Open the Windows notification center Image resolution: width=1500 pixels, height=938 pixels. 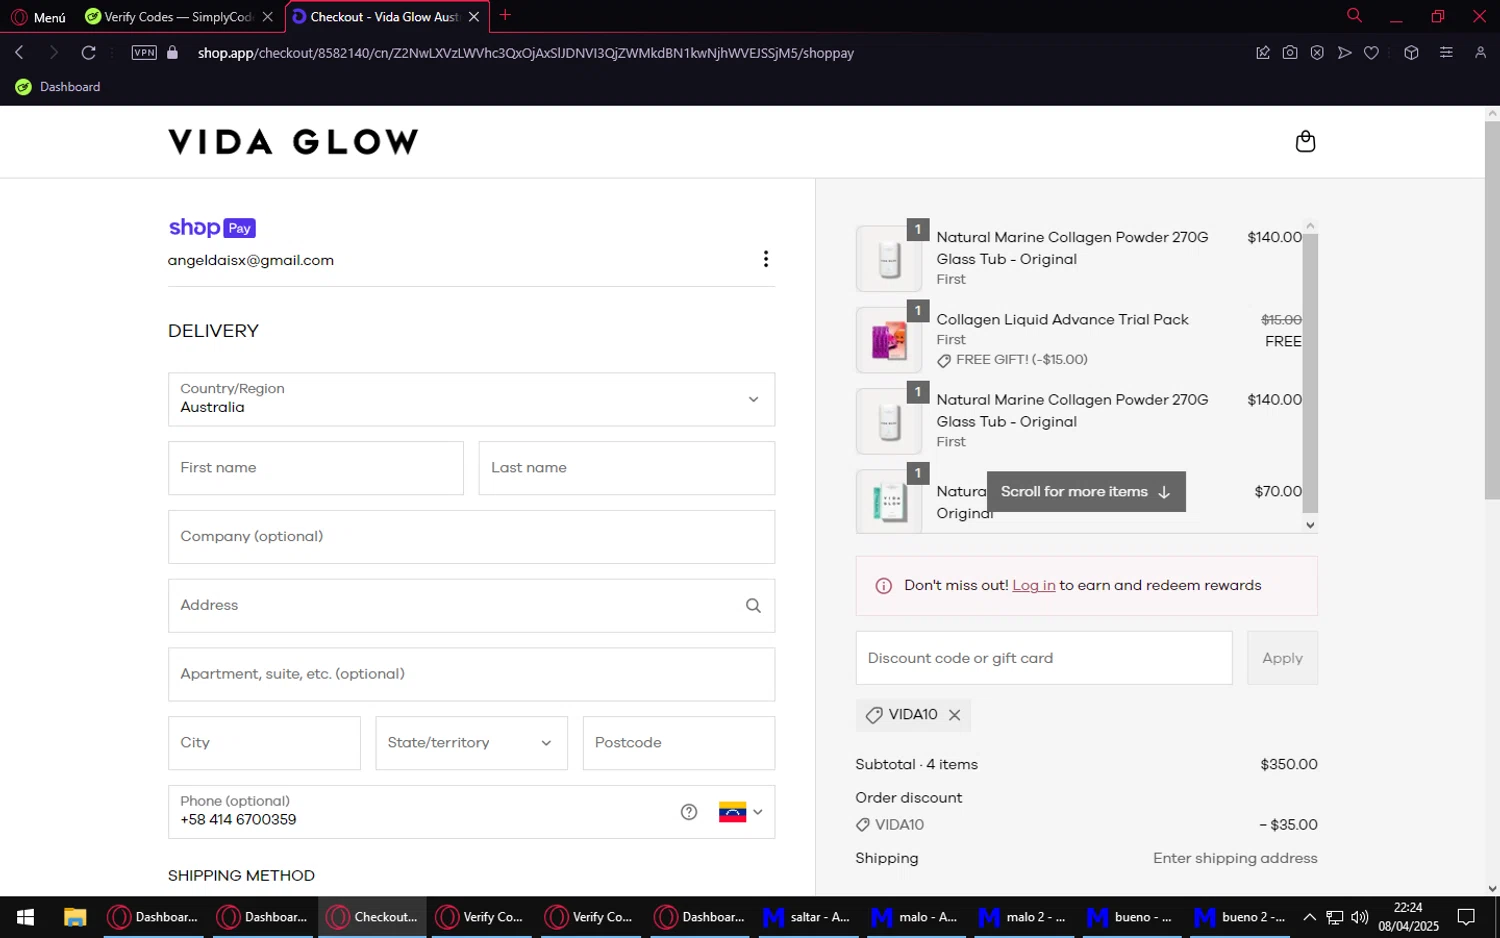click(x=1466, y=917)
